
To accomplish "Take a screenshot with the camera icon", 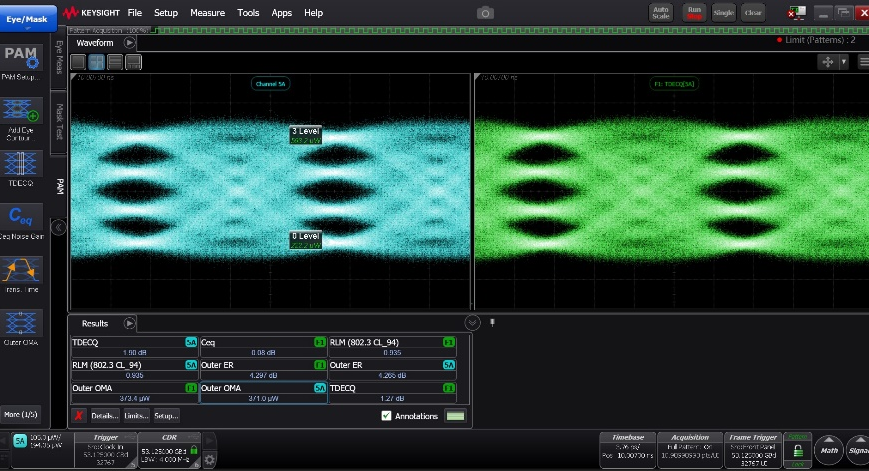I will tap(485, 12).
